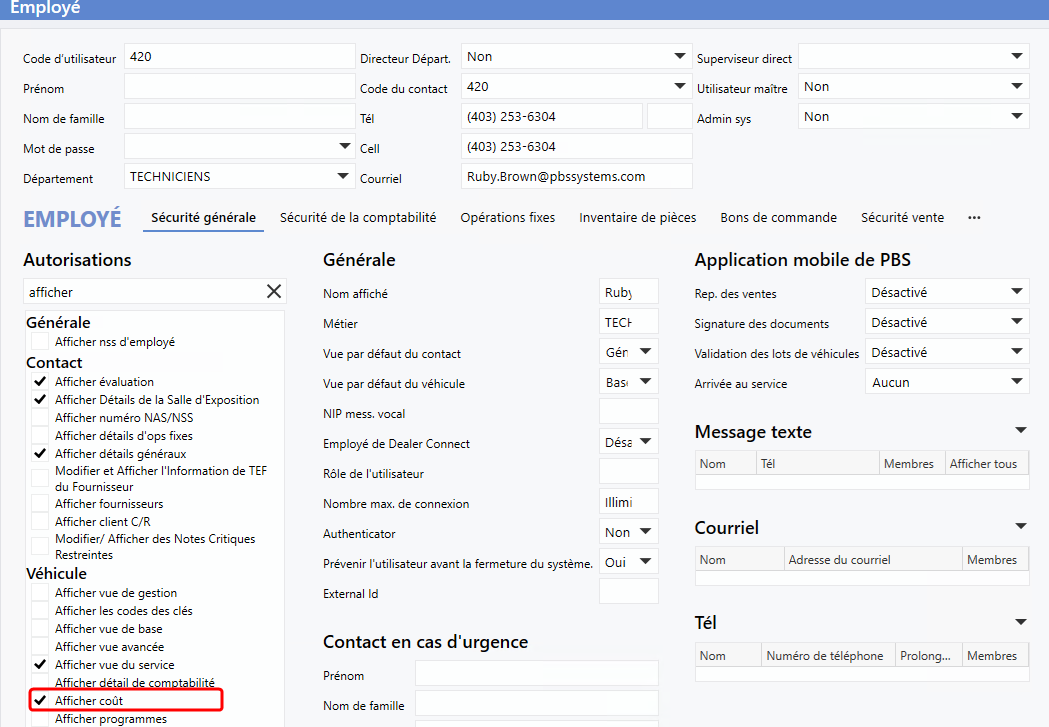Uncheck the Afficher coût permission
The height and width of the screenshot is (727, 1049).
pyautogui.click(x=40, y=701)
